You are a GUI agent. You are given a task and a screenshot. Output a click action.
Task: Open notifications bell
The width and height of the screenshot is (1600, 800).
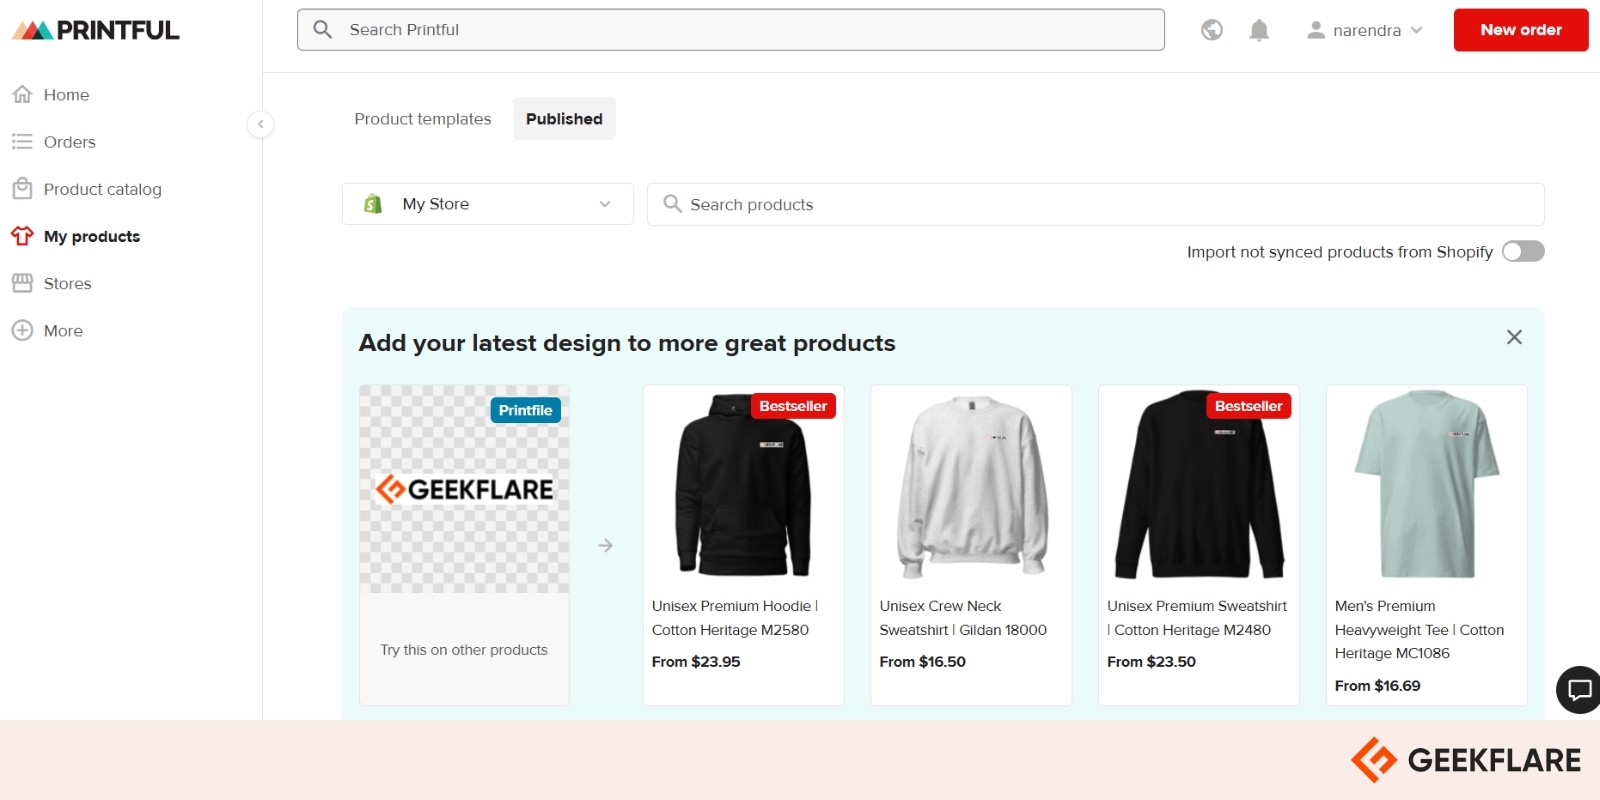click(x=1259, y=30)
